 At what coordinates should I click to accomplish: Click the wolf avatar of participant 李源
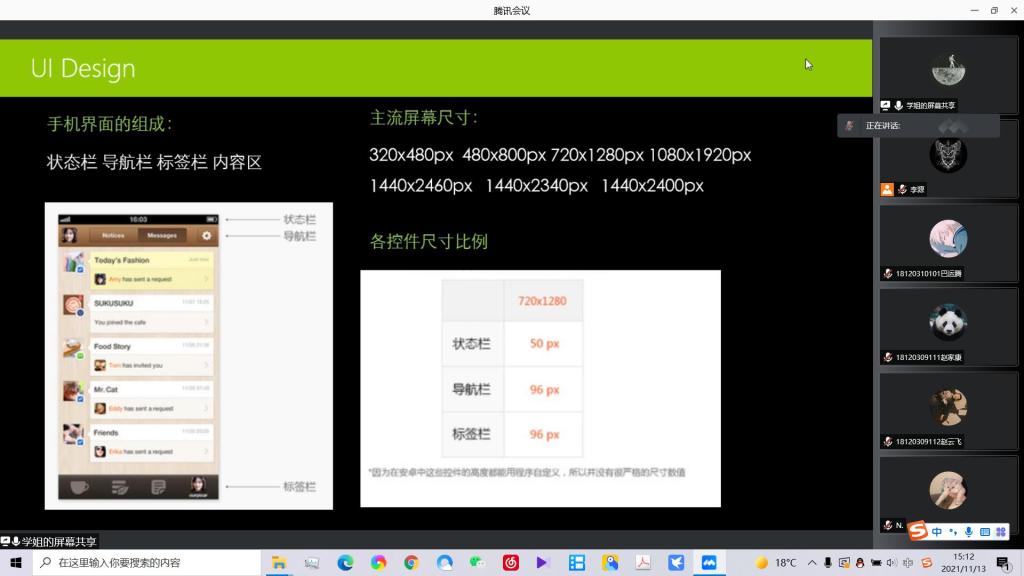click(x=948, y=154)
